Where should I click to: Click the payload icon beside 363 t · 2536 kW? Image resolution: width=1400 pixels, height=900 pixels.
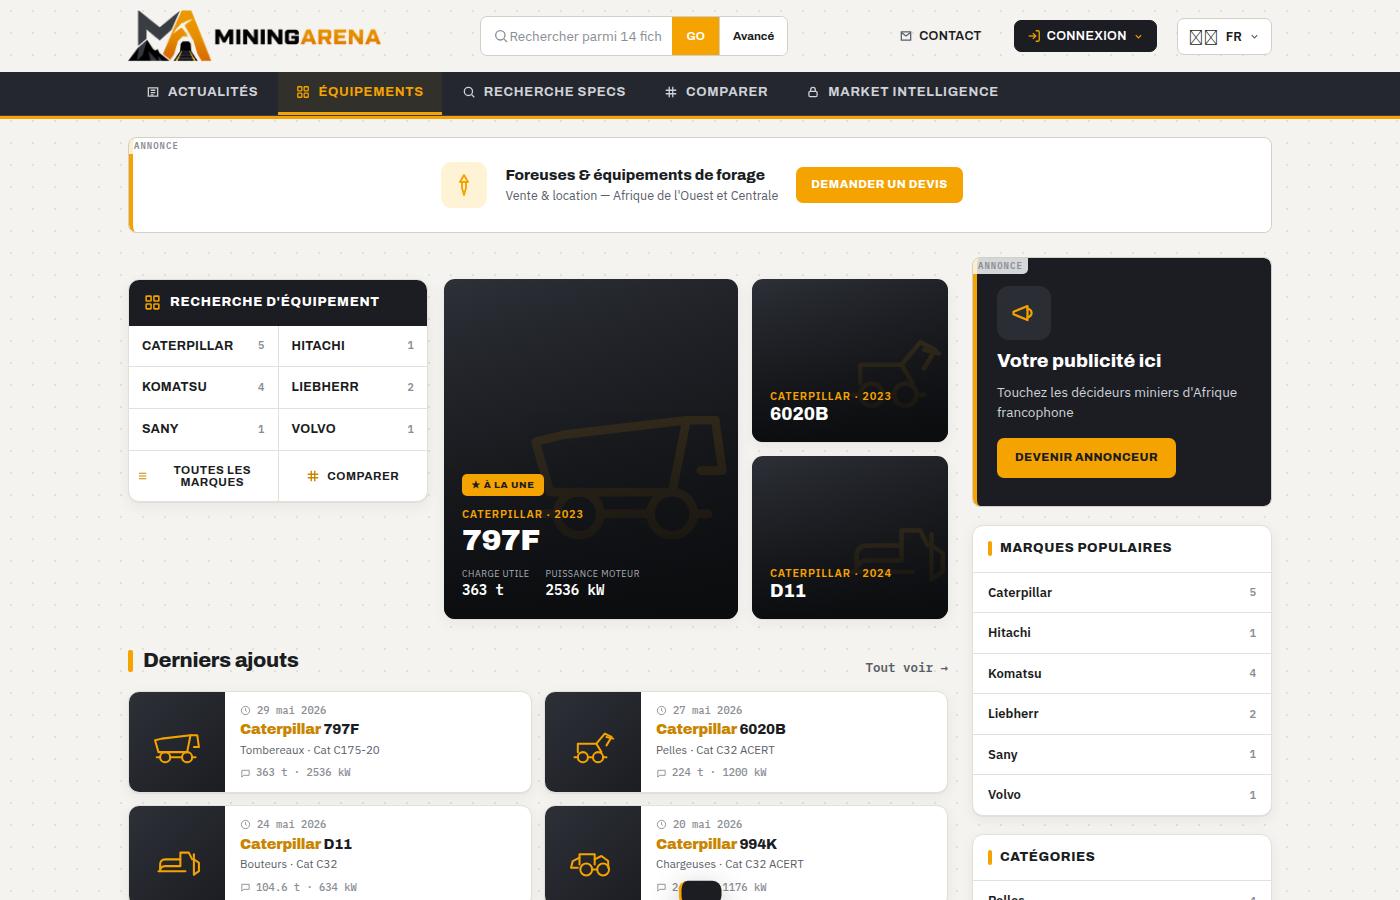pyautogui.click(x=246, y=773)
